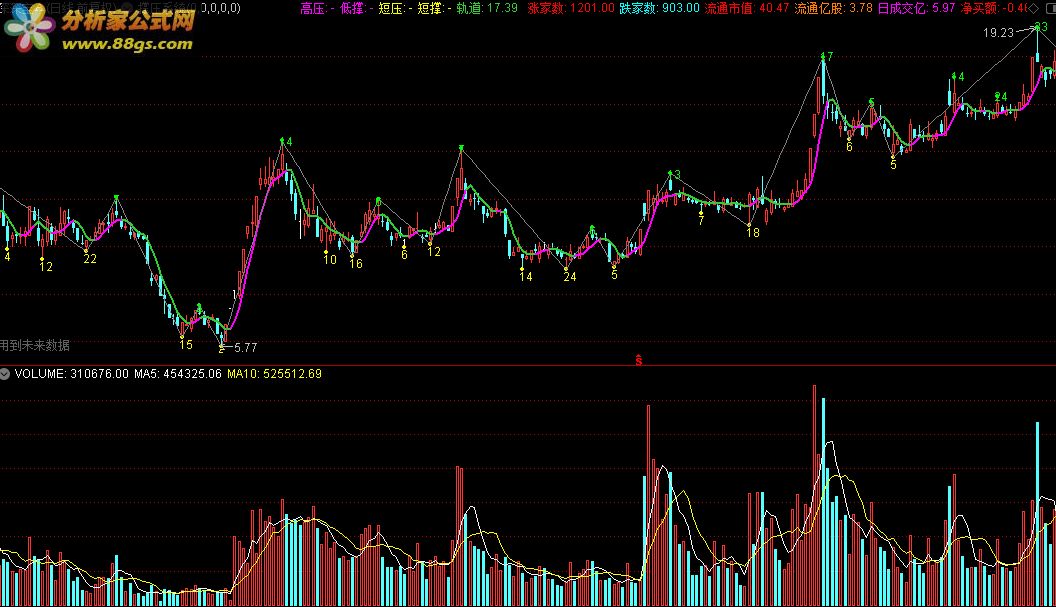Click the yellow 18 trough marker
The image size is (1056, 607).
[753, 232]
